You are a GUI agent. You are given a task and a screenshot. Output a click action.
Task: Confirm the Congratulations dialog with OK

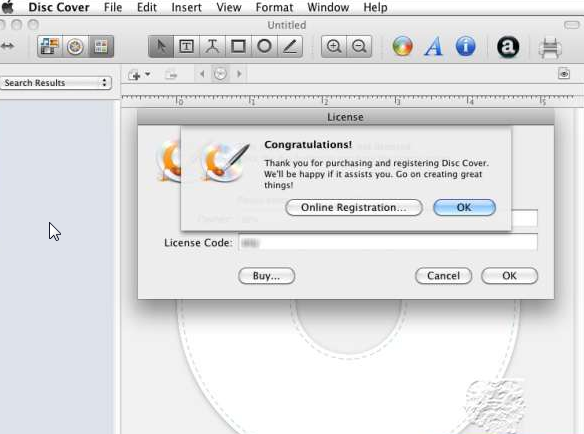(464, 208)
